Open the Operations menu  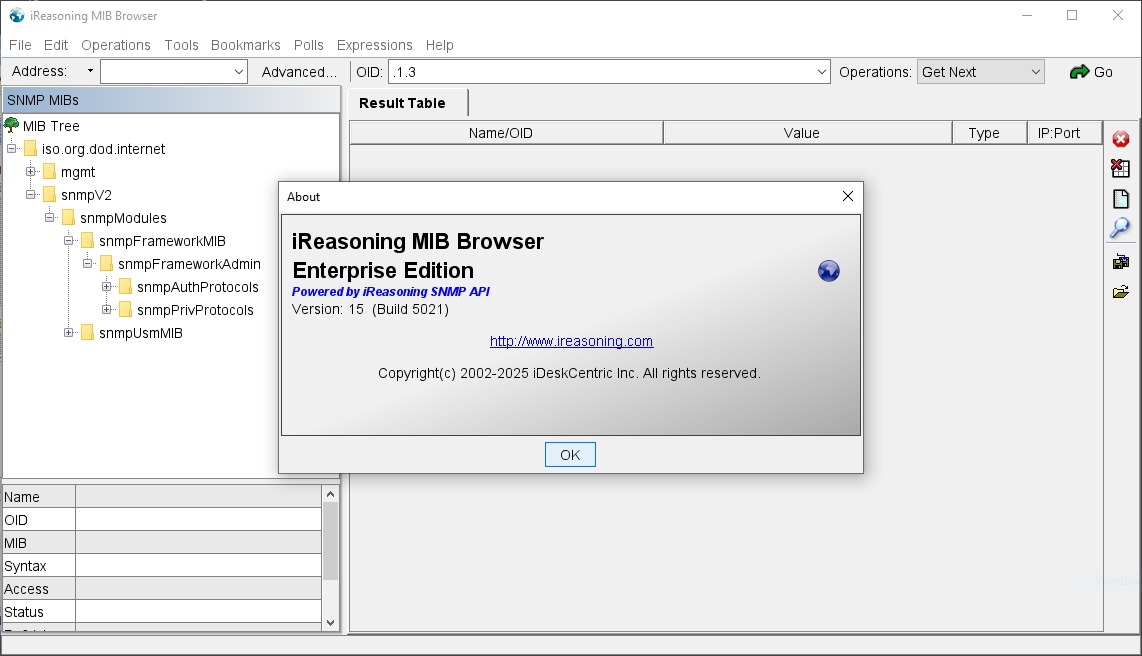click(x=116, y=45)
